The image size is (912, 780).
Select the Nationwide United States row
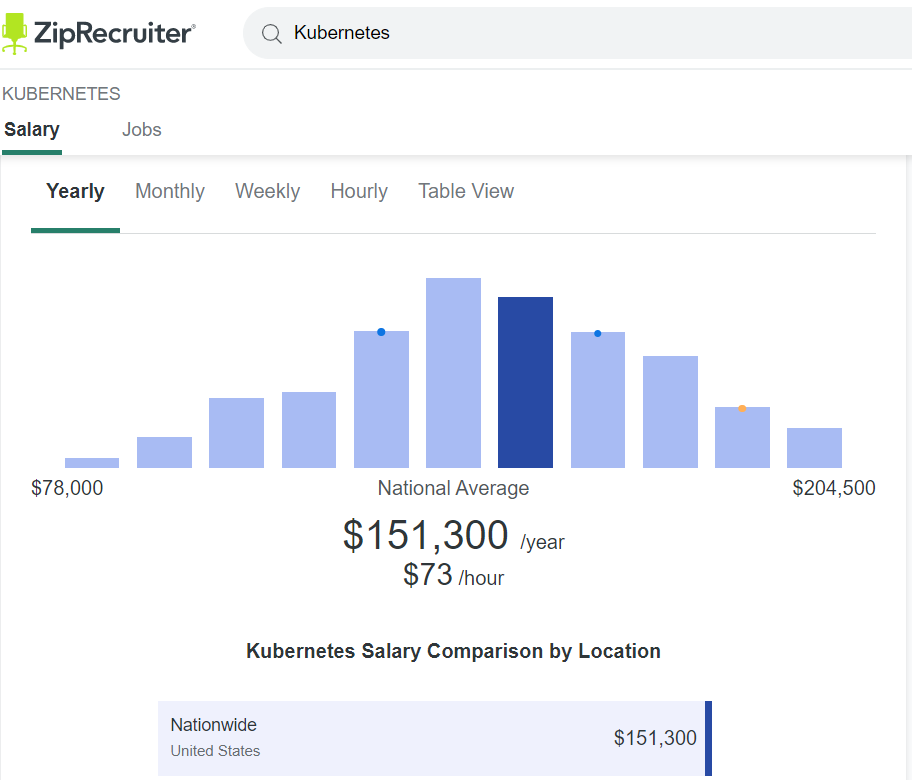point(434,738)
